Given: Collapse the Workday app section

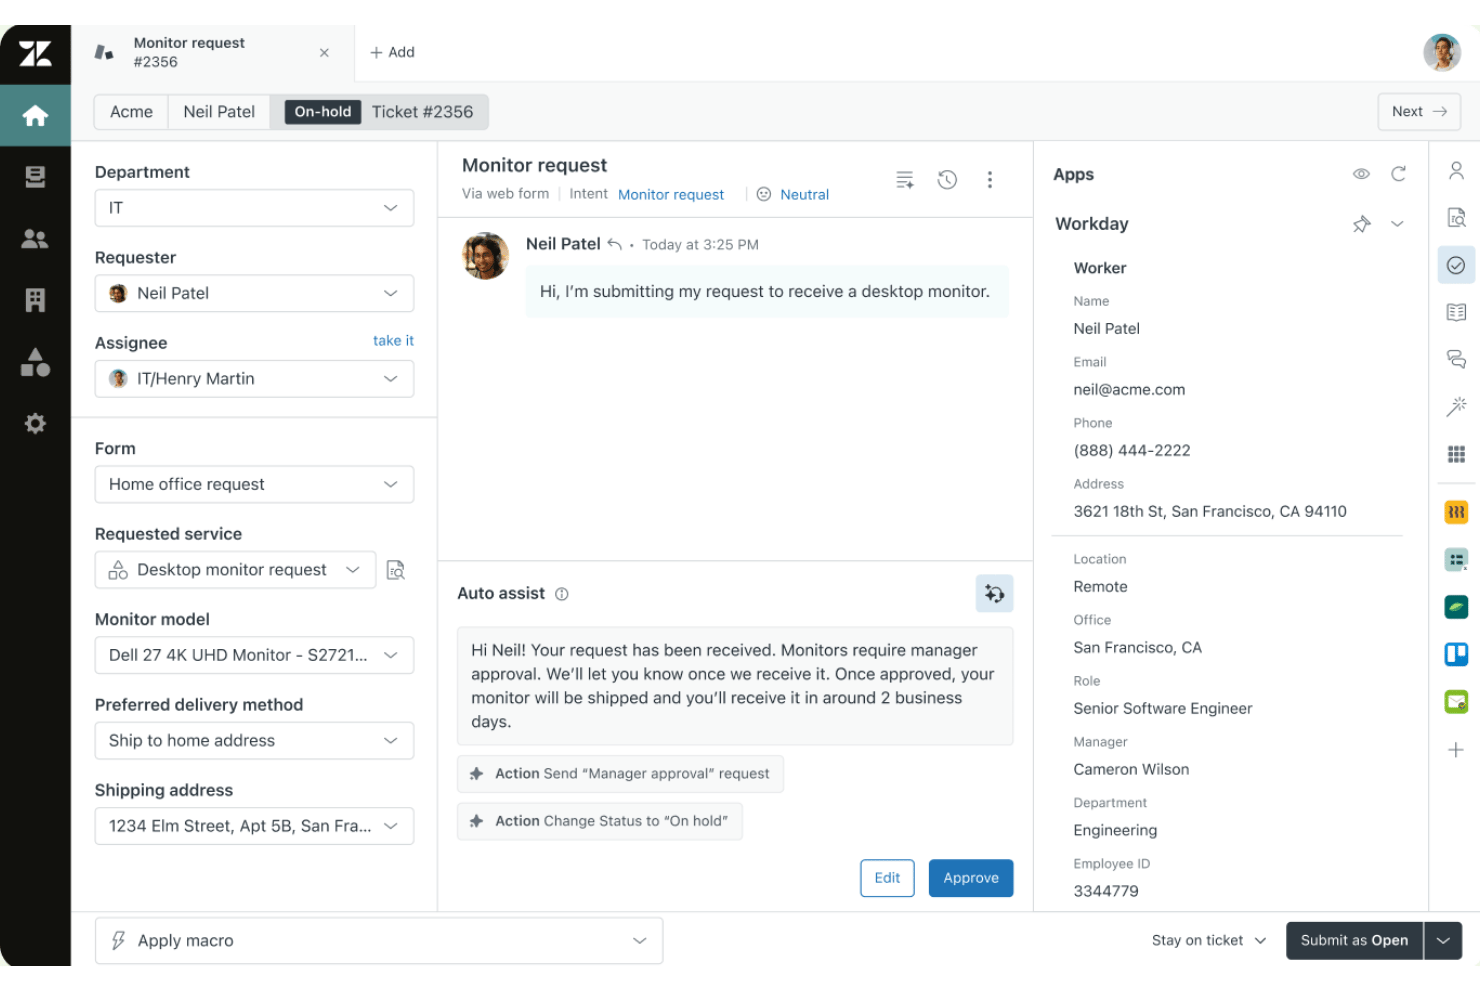Looking at the screenshot, I should point(1397,224).
